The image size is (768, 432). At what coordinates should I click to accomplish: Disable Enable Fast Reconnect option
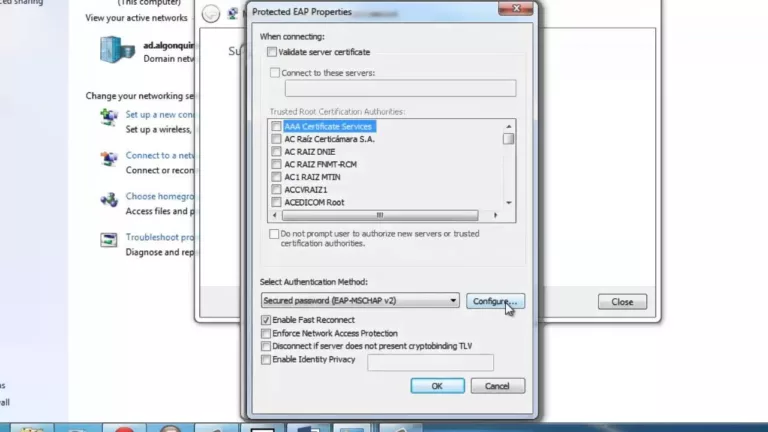coord(266,320)
